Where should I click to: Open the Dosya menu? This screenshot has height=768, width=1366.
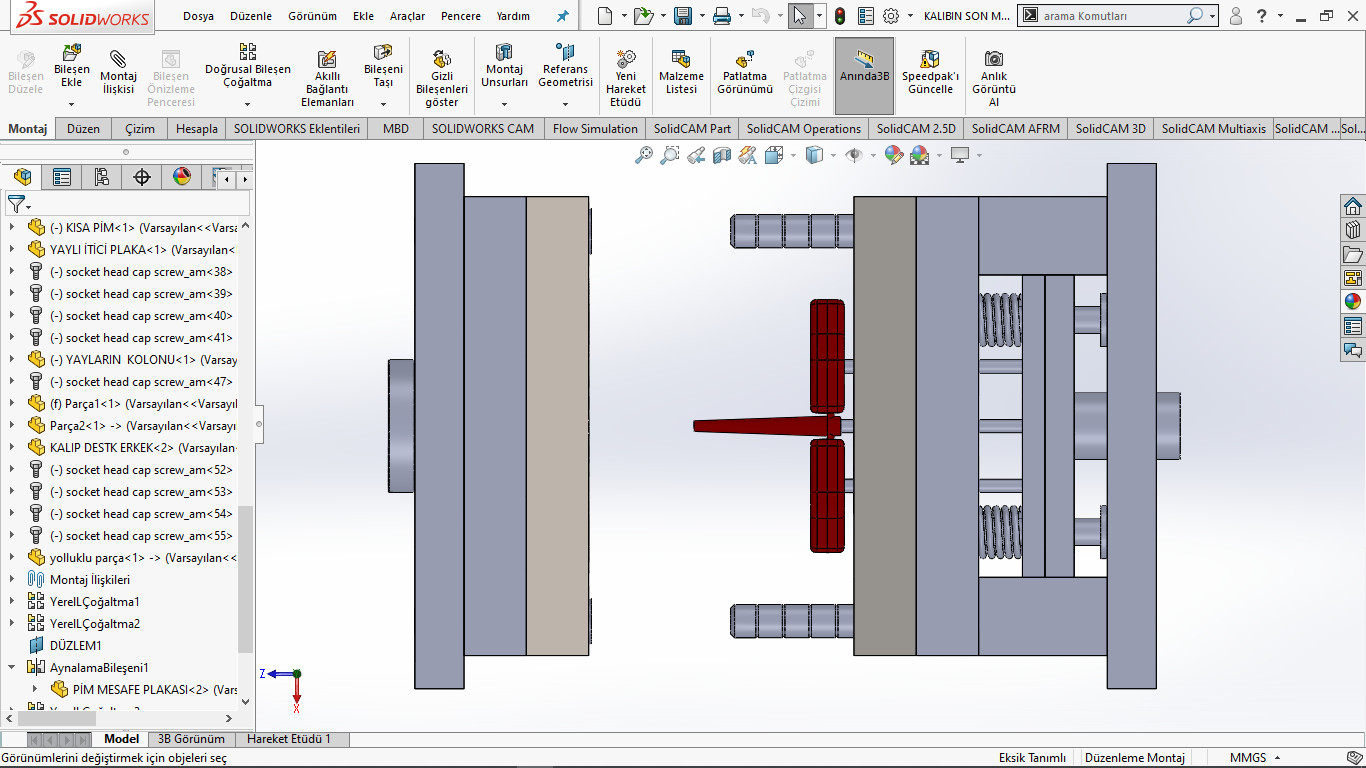pyautogui.click(x=198, y=16)
